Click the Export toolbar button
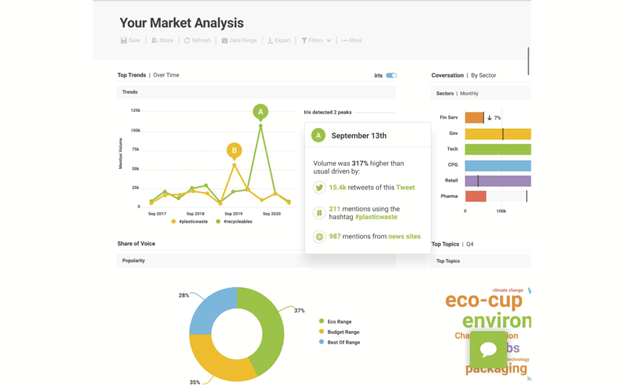Screen dimensions: 624x389 click(x=279, y=40)
